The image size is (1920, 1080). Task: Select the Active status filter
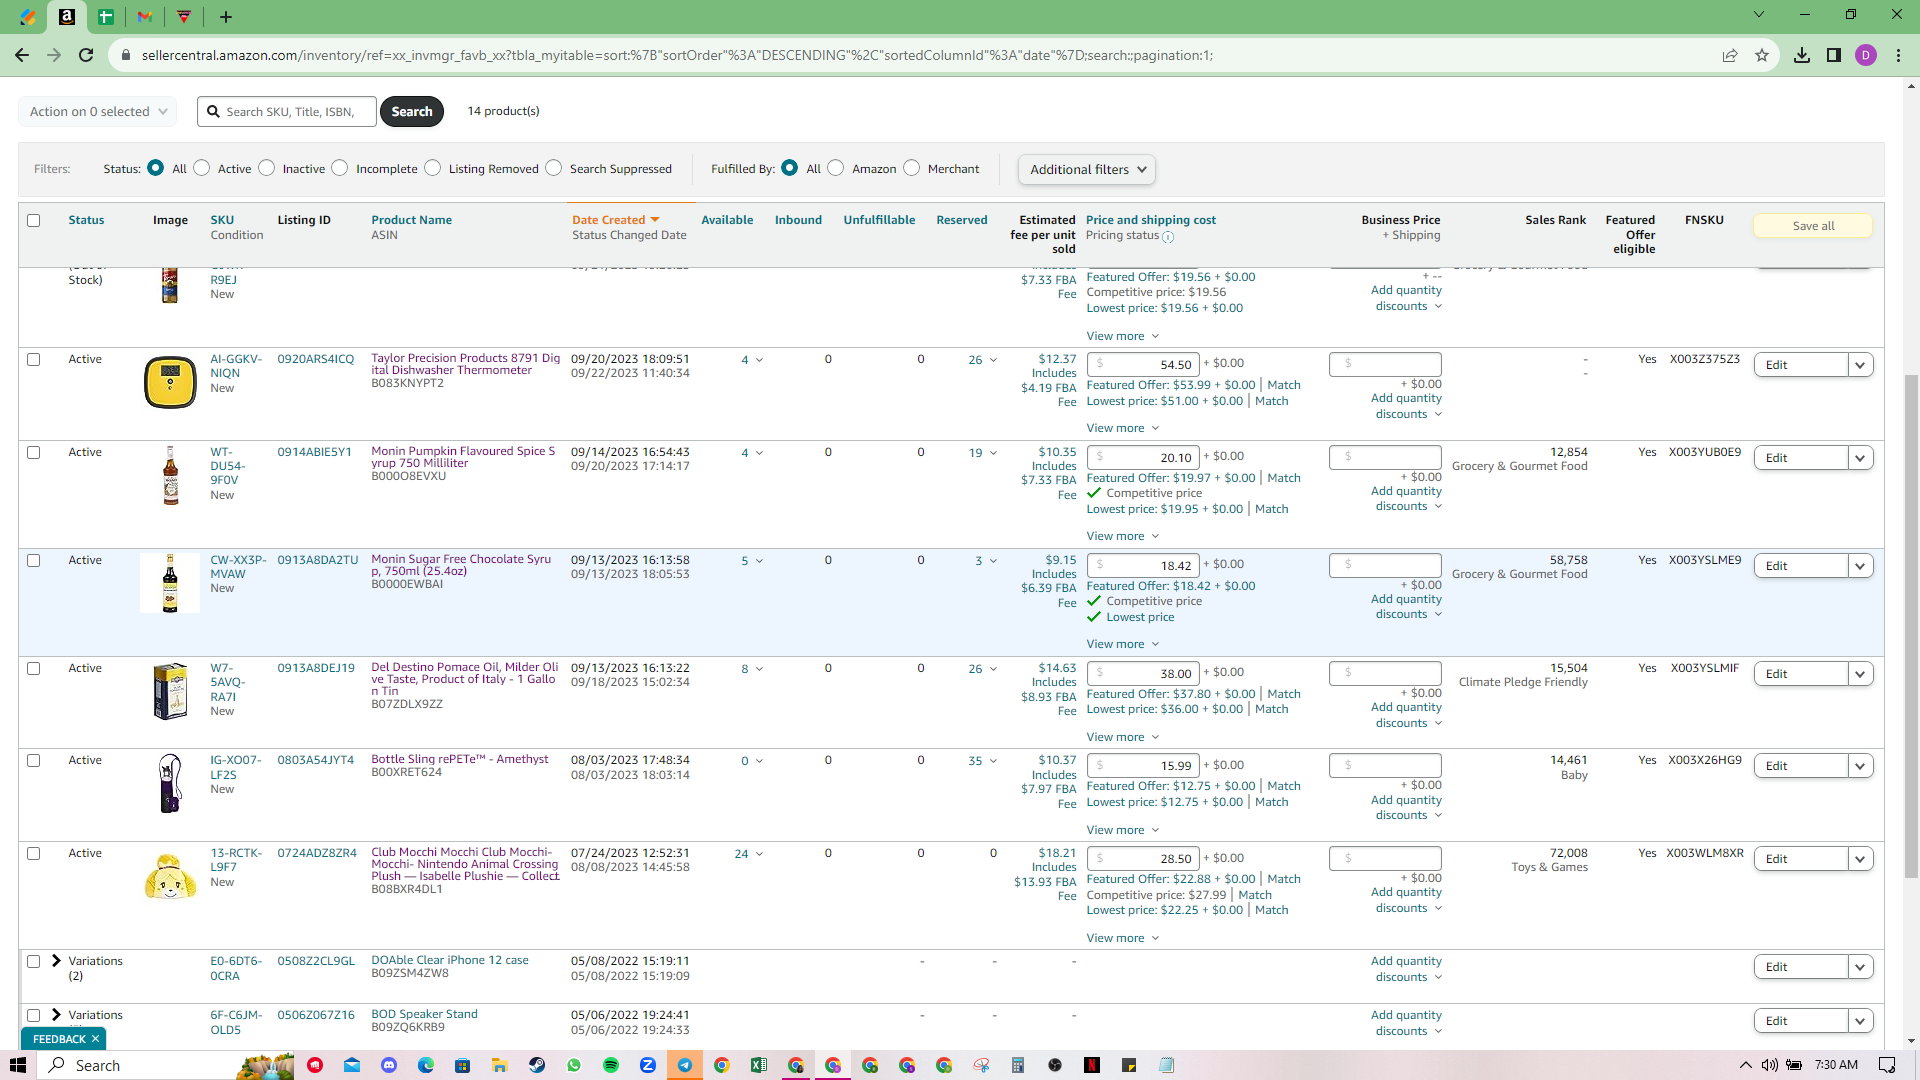click(x=202, y=168)
